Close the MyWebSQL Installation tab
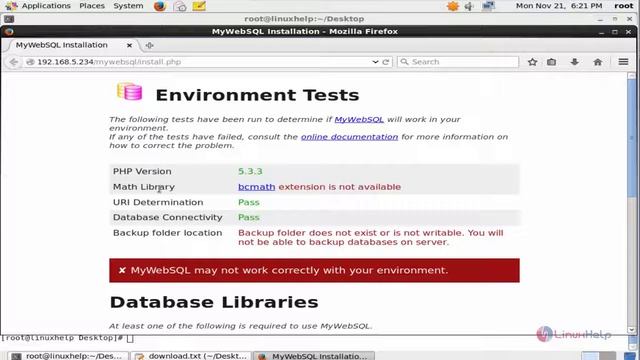The image size is (640, 360). pyautogui.click(x=129, y=45)
